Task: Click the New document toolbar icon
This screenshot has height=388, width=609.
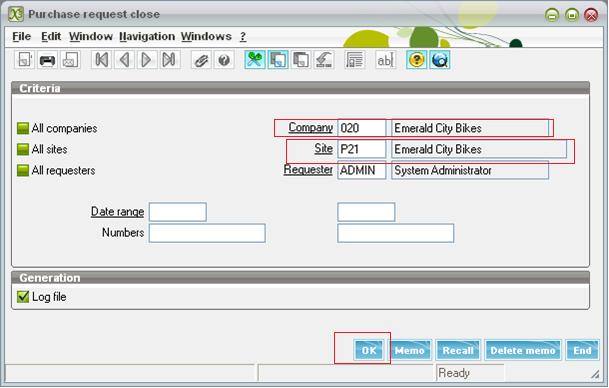Action: coord(24,60)
